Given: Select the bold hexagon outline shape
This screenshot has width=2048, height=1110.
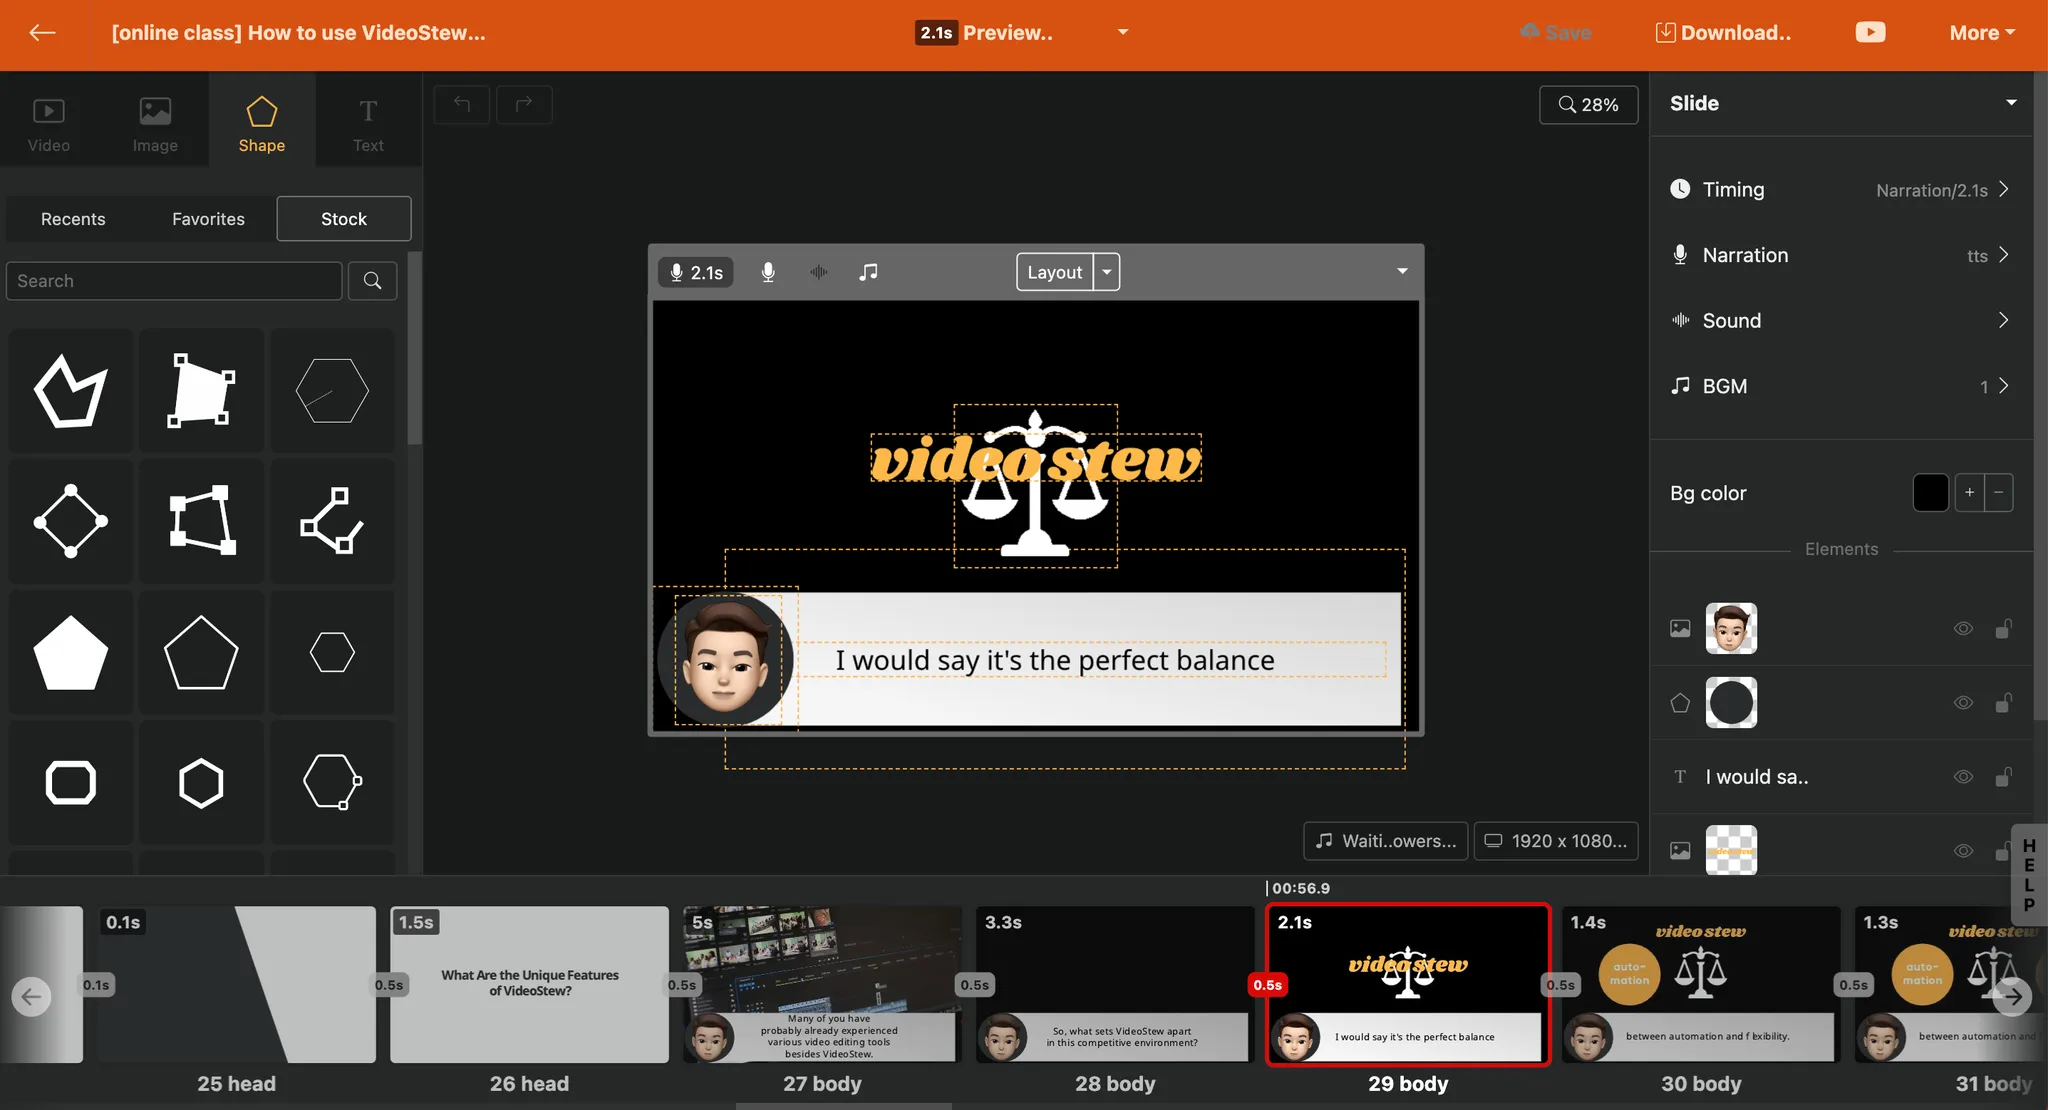Looking at the screenshot, I should pos(201,783).
